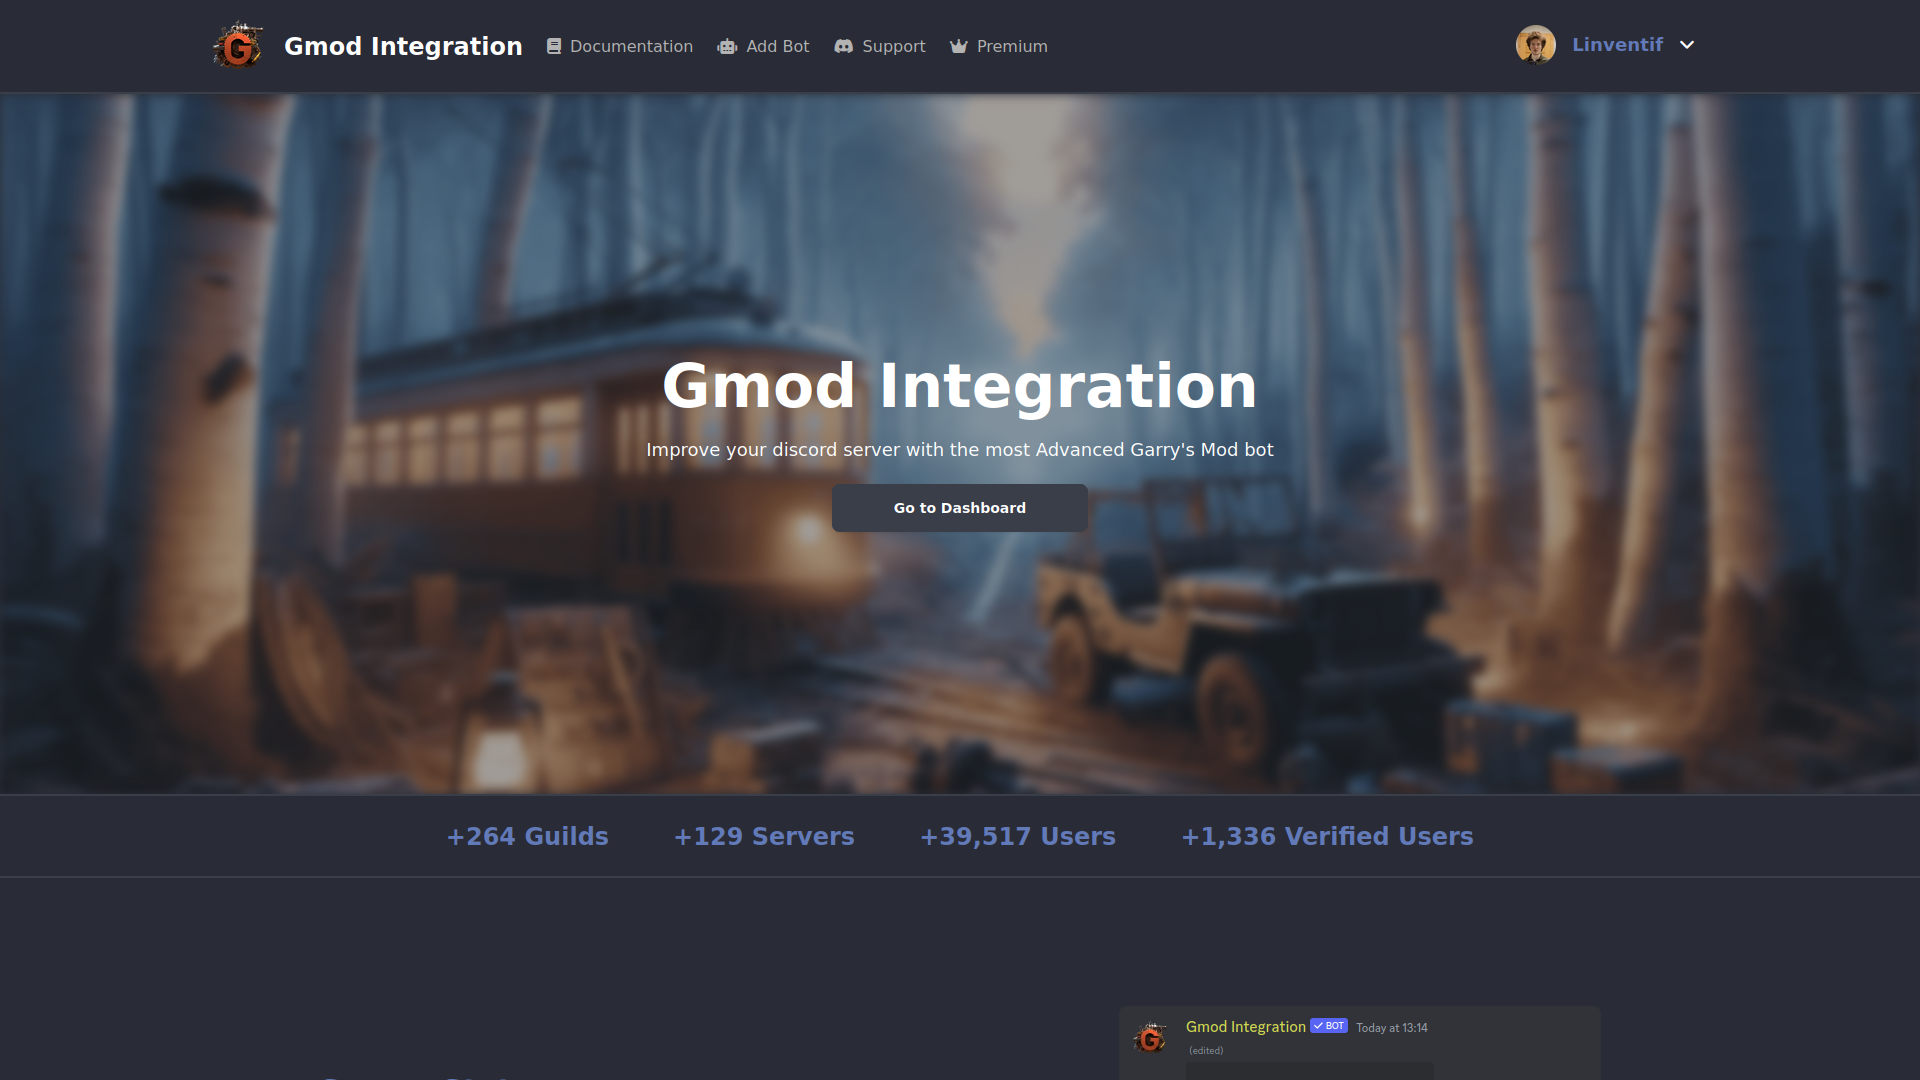Screen dimensions: 1920x1080
Task: Click the Premium crown icon
Action: click(959, 46)
